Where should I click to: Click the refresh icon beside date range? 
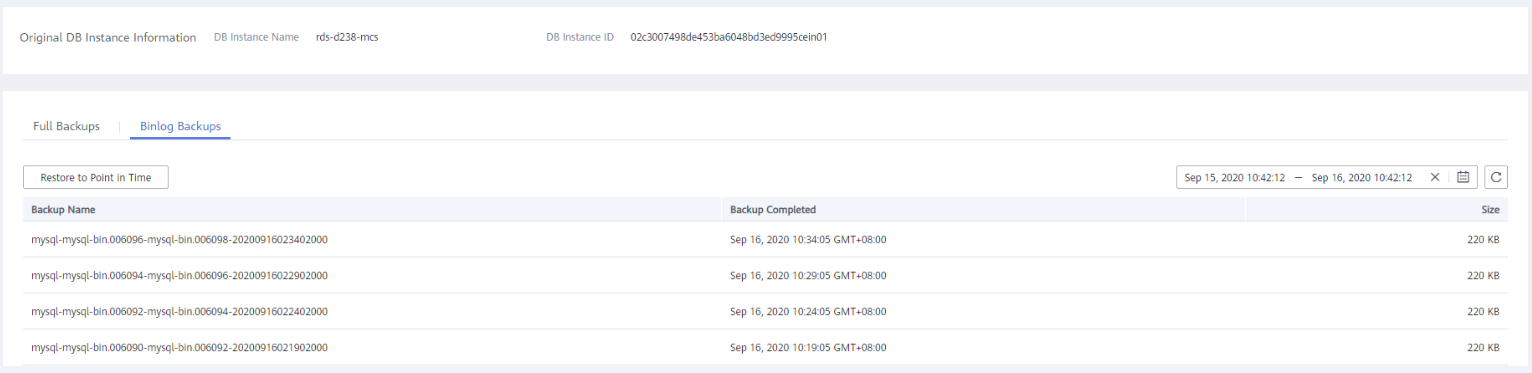click(x=1496, y=177)
